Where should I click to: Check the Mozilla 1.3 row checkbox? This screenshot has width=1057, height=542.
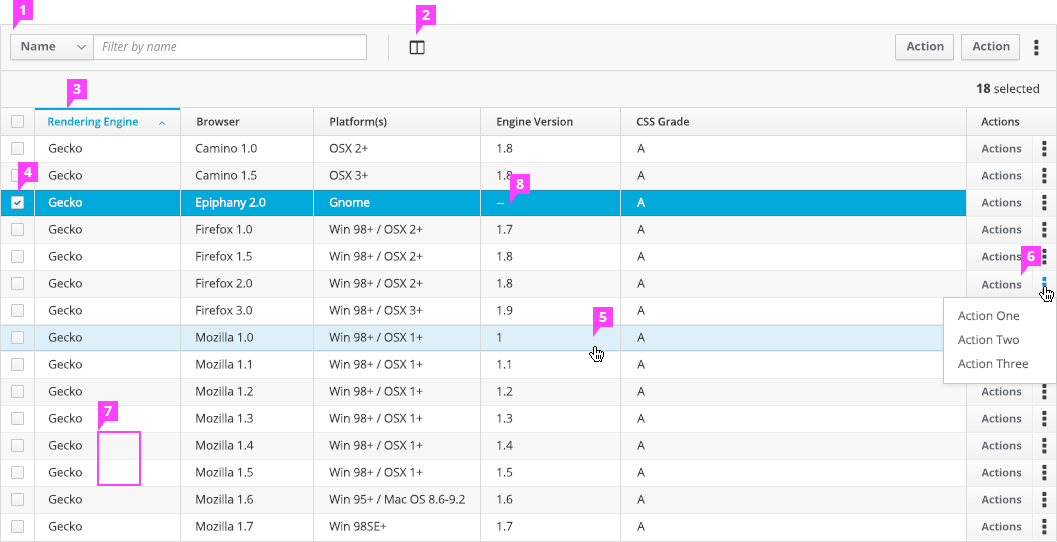18,419
